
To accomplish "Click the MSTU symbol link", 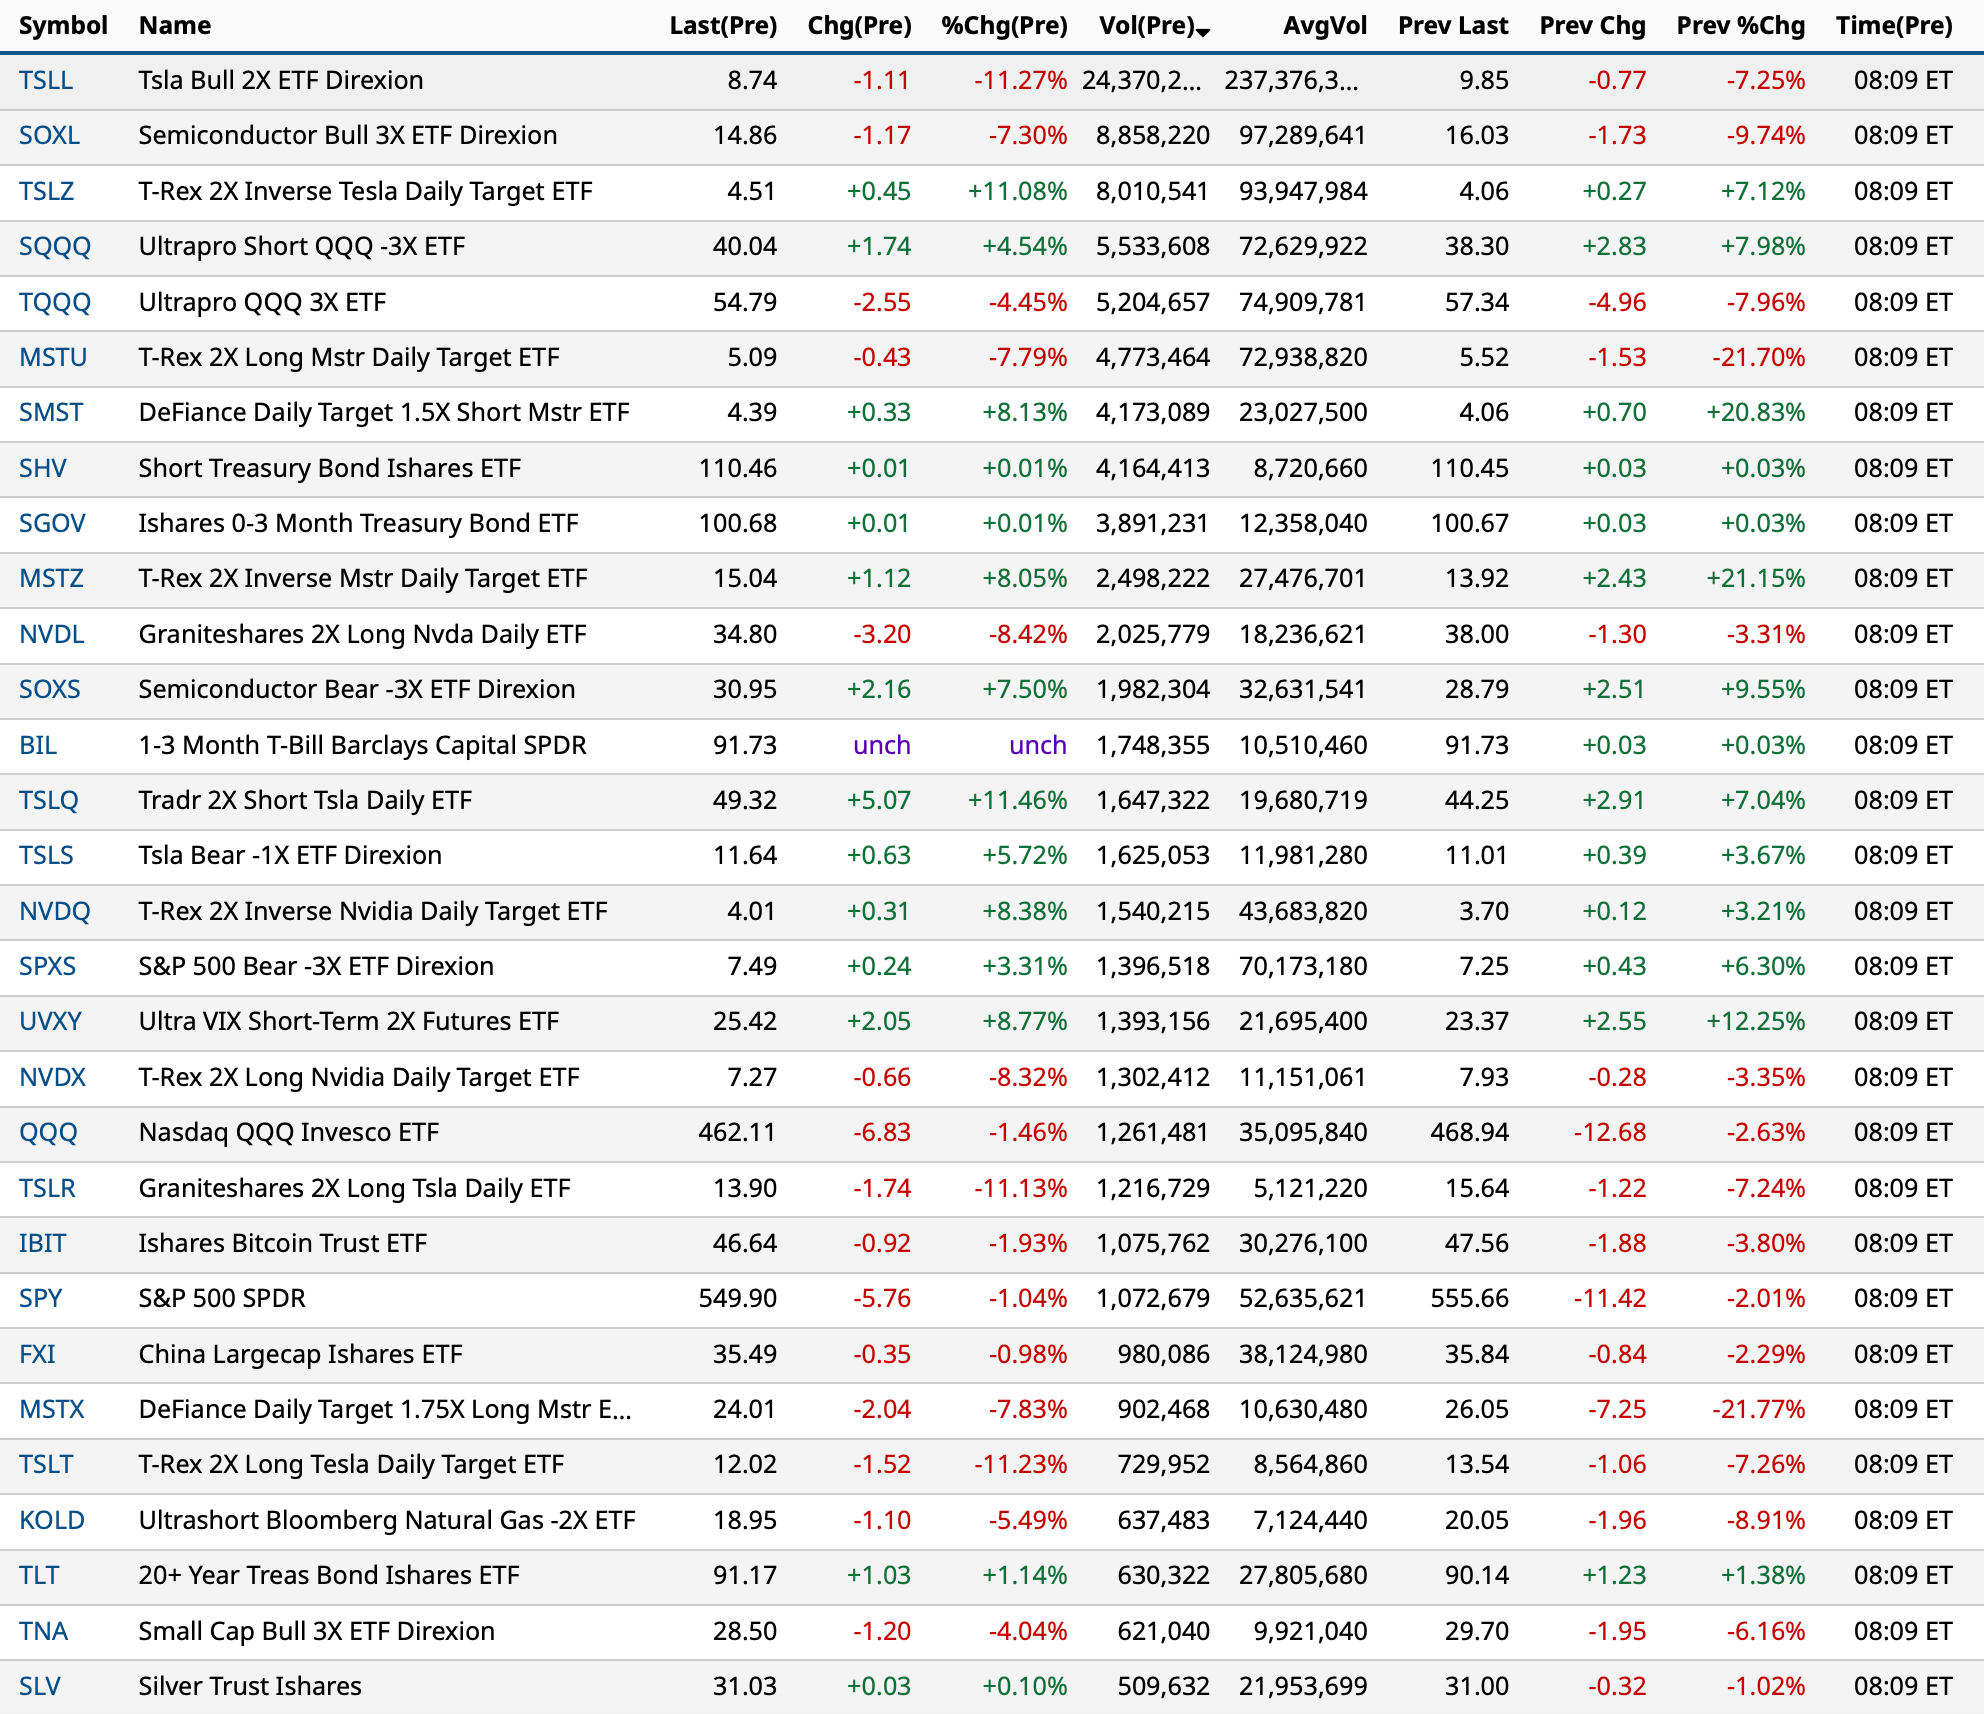I will click(x=53, y=357).
